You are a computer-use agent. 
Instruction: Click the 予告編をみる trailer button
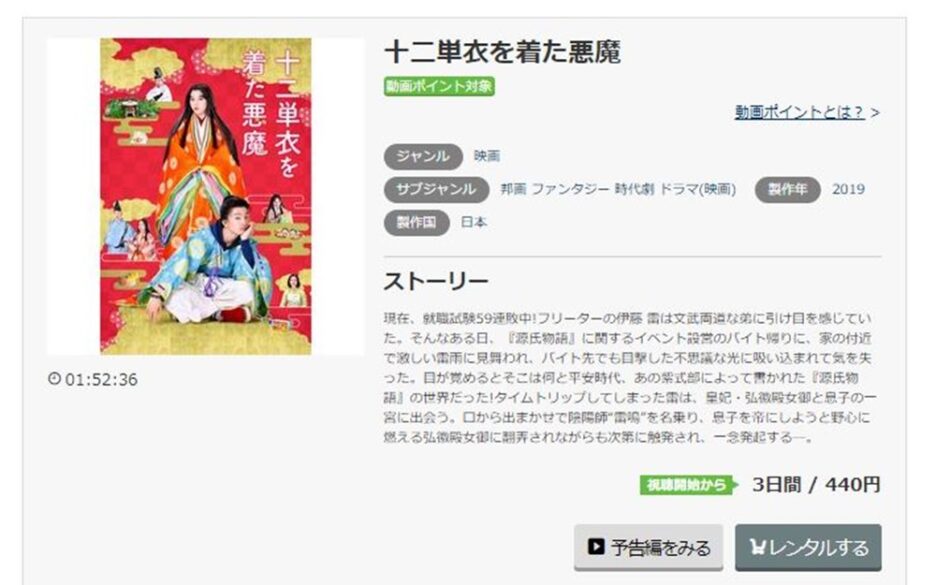tap(648, 547)
